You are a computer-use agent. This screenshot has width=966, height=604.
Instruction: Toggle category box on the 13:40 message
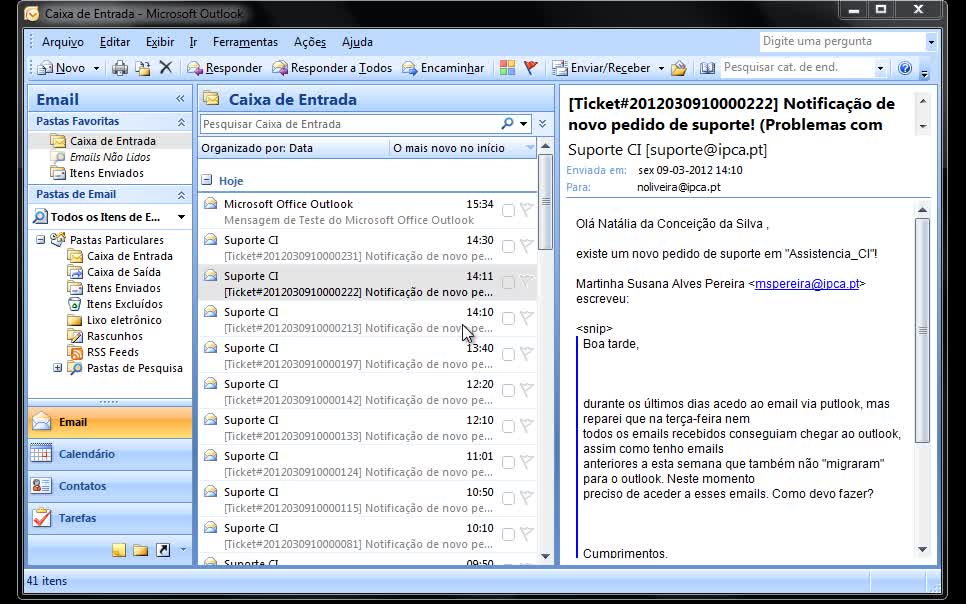(508, 354)
